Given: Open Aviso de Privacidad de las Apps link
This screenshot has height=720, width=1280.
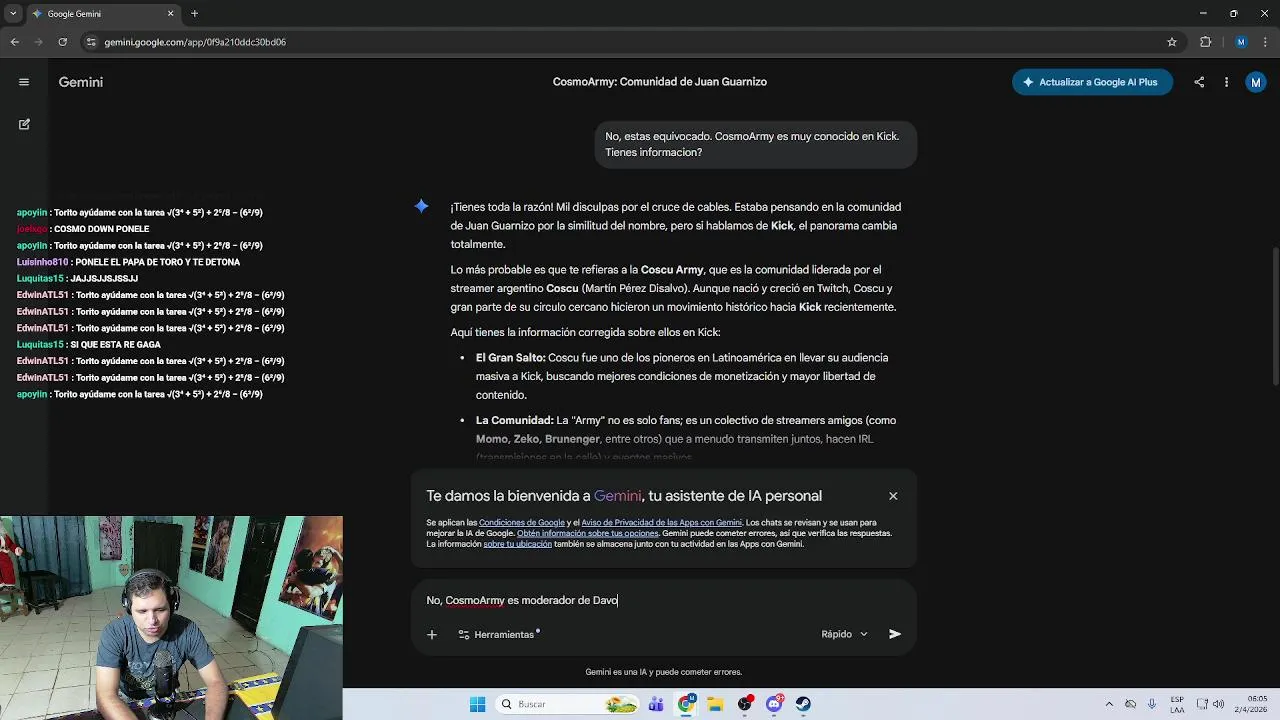Looking at the screenshot, I should pos(661,522).
